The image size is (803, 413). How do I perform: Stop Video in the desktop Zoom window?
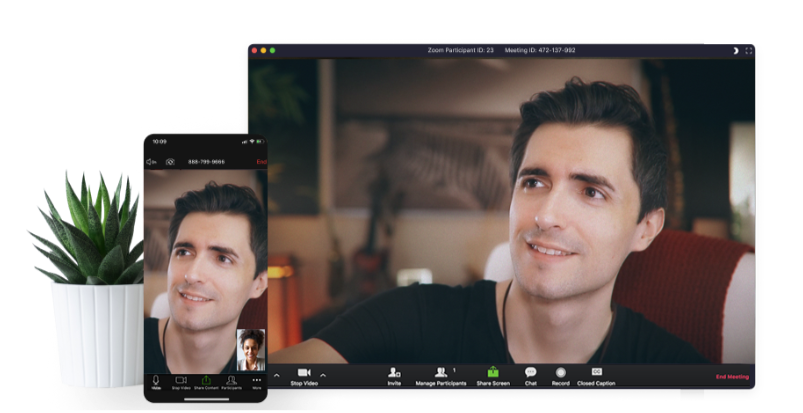(x=304, y=377)
